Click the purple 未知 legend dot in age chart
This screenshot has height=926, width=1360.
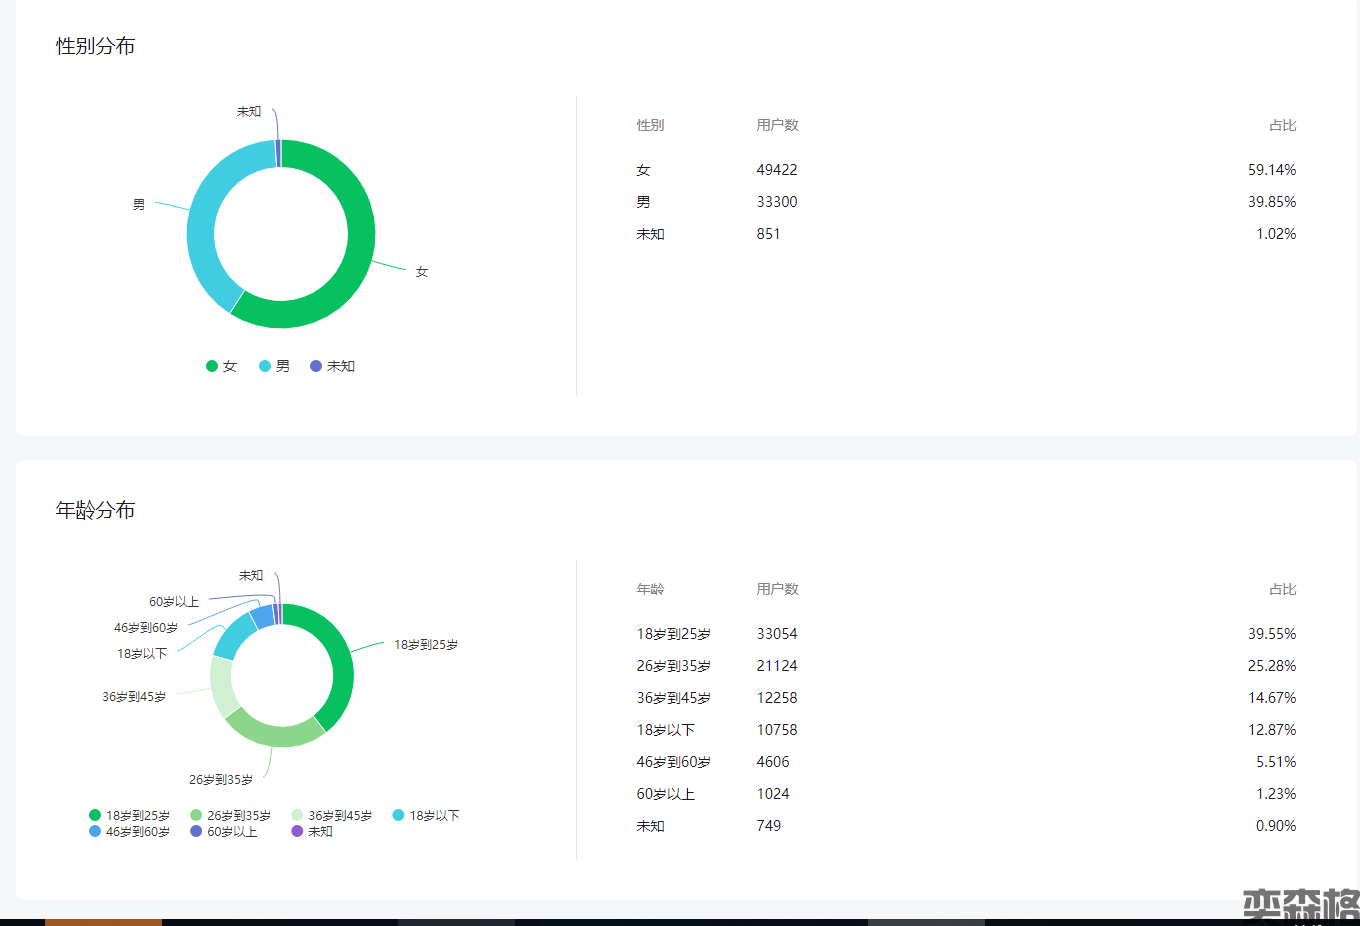[297, 831]
